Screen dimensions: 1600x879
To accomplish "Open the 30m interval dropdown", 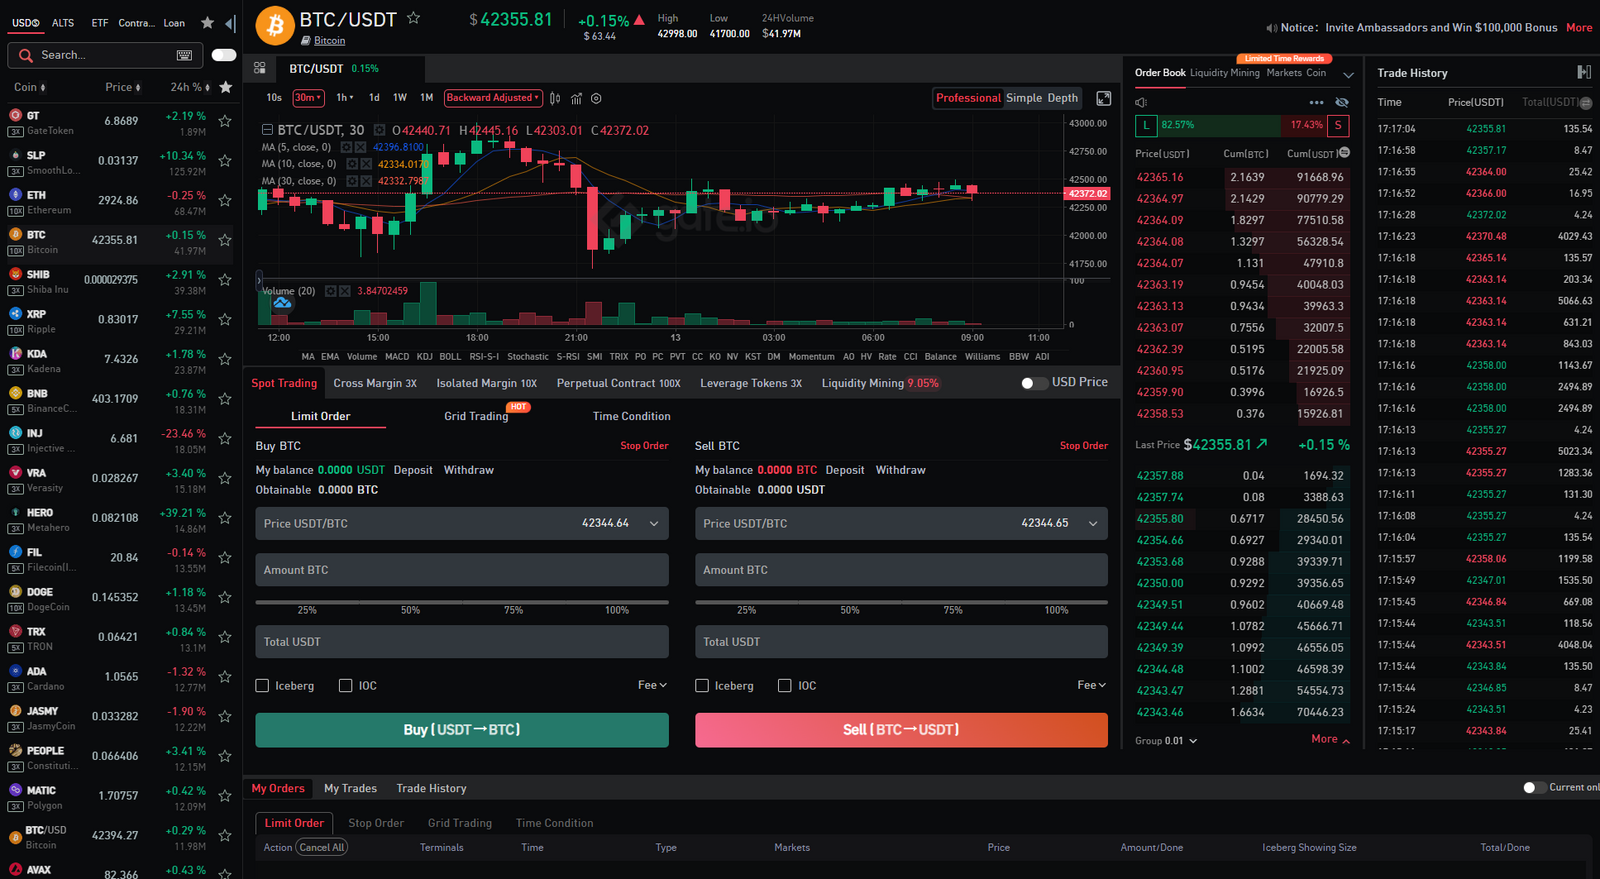I will pos(308,98).
